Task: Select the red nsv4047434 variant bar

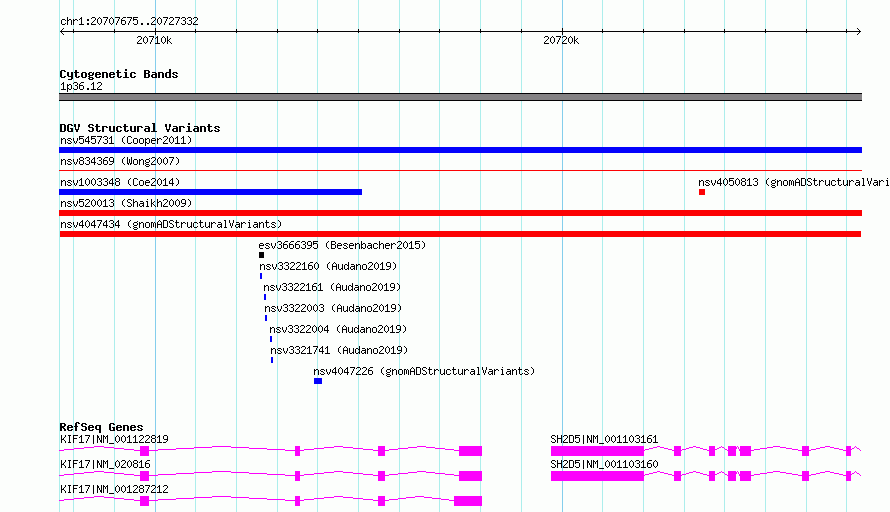Action: (x=460, y=234)
